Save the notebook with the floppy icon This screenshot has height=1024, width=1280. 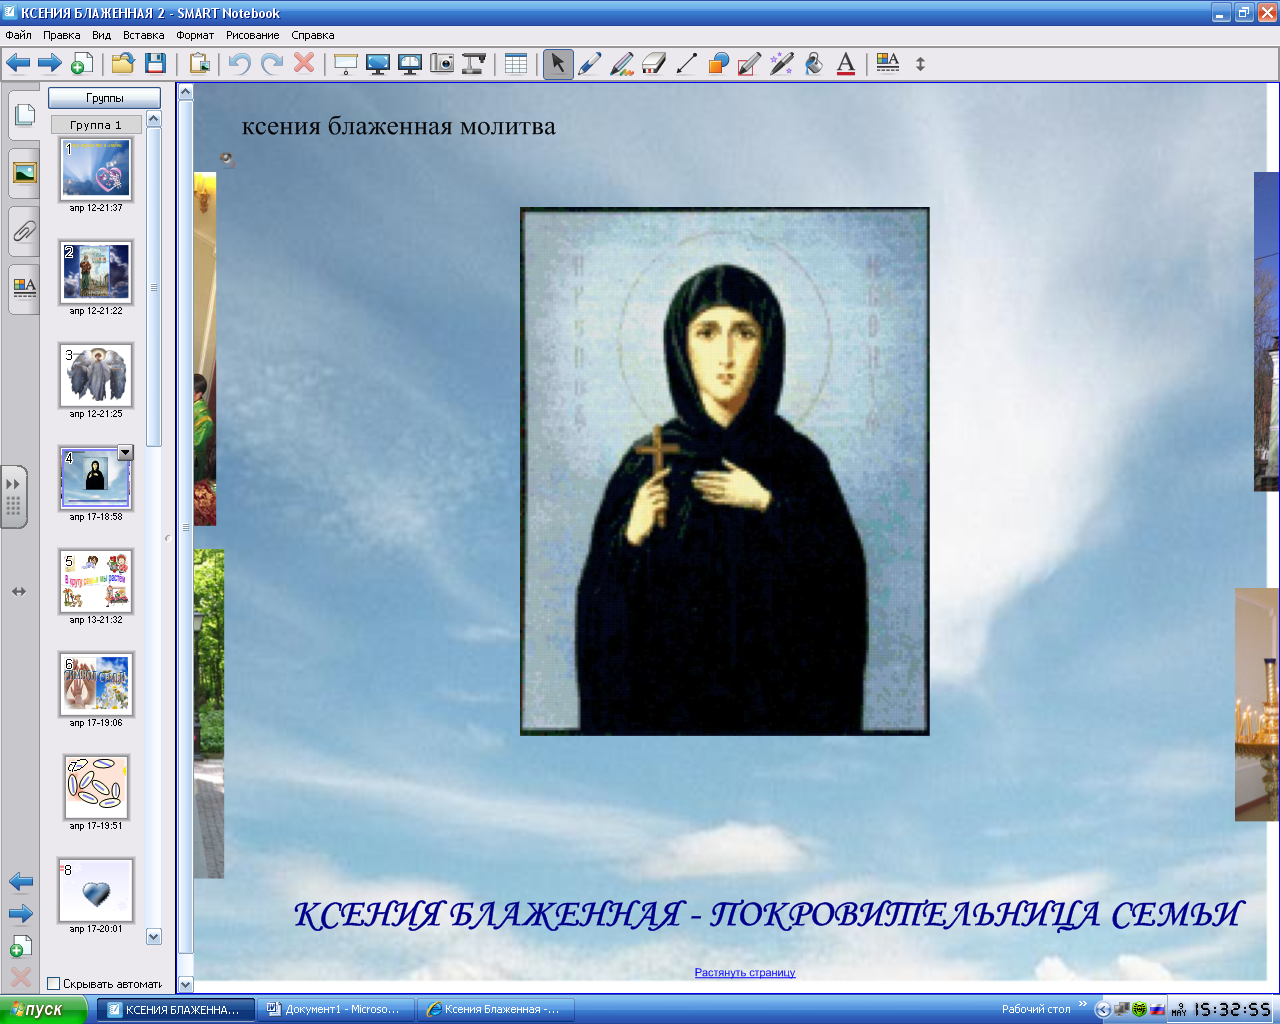(155, 64)
